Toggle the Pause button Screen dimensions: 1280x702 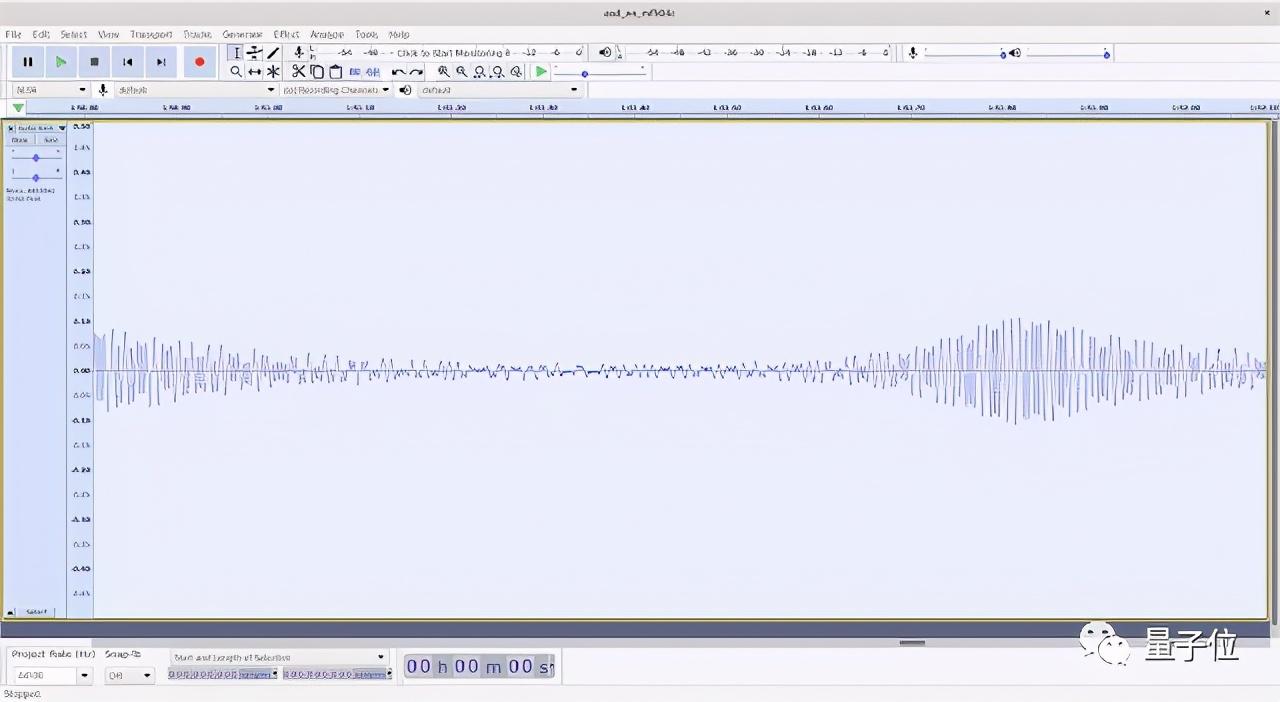pos(28,62)
